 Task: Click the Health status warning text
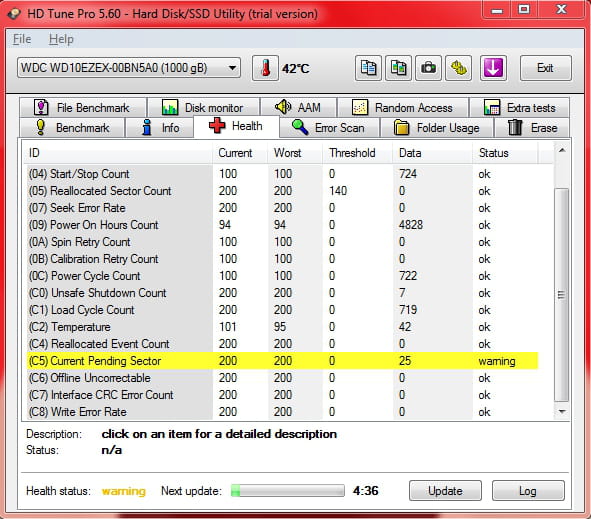coord(124,491)
